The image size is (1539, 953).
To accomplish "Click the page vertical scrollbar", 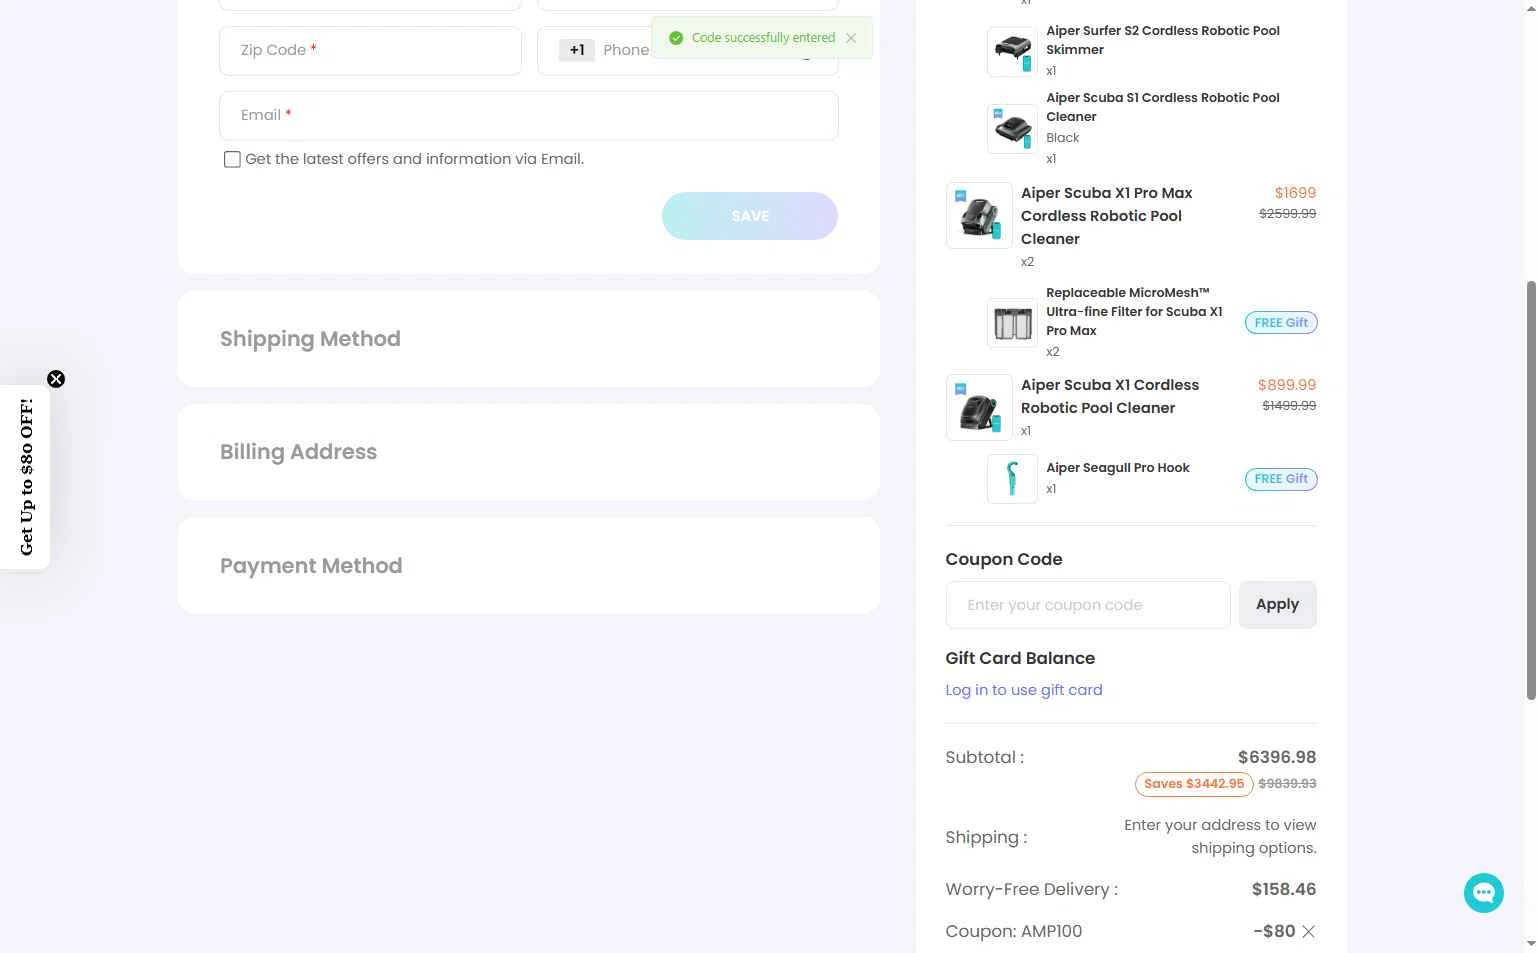I will tap(1531, 490).
